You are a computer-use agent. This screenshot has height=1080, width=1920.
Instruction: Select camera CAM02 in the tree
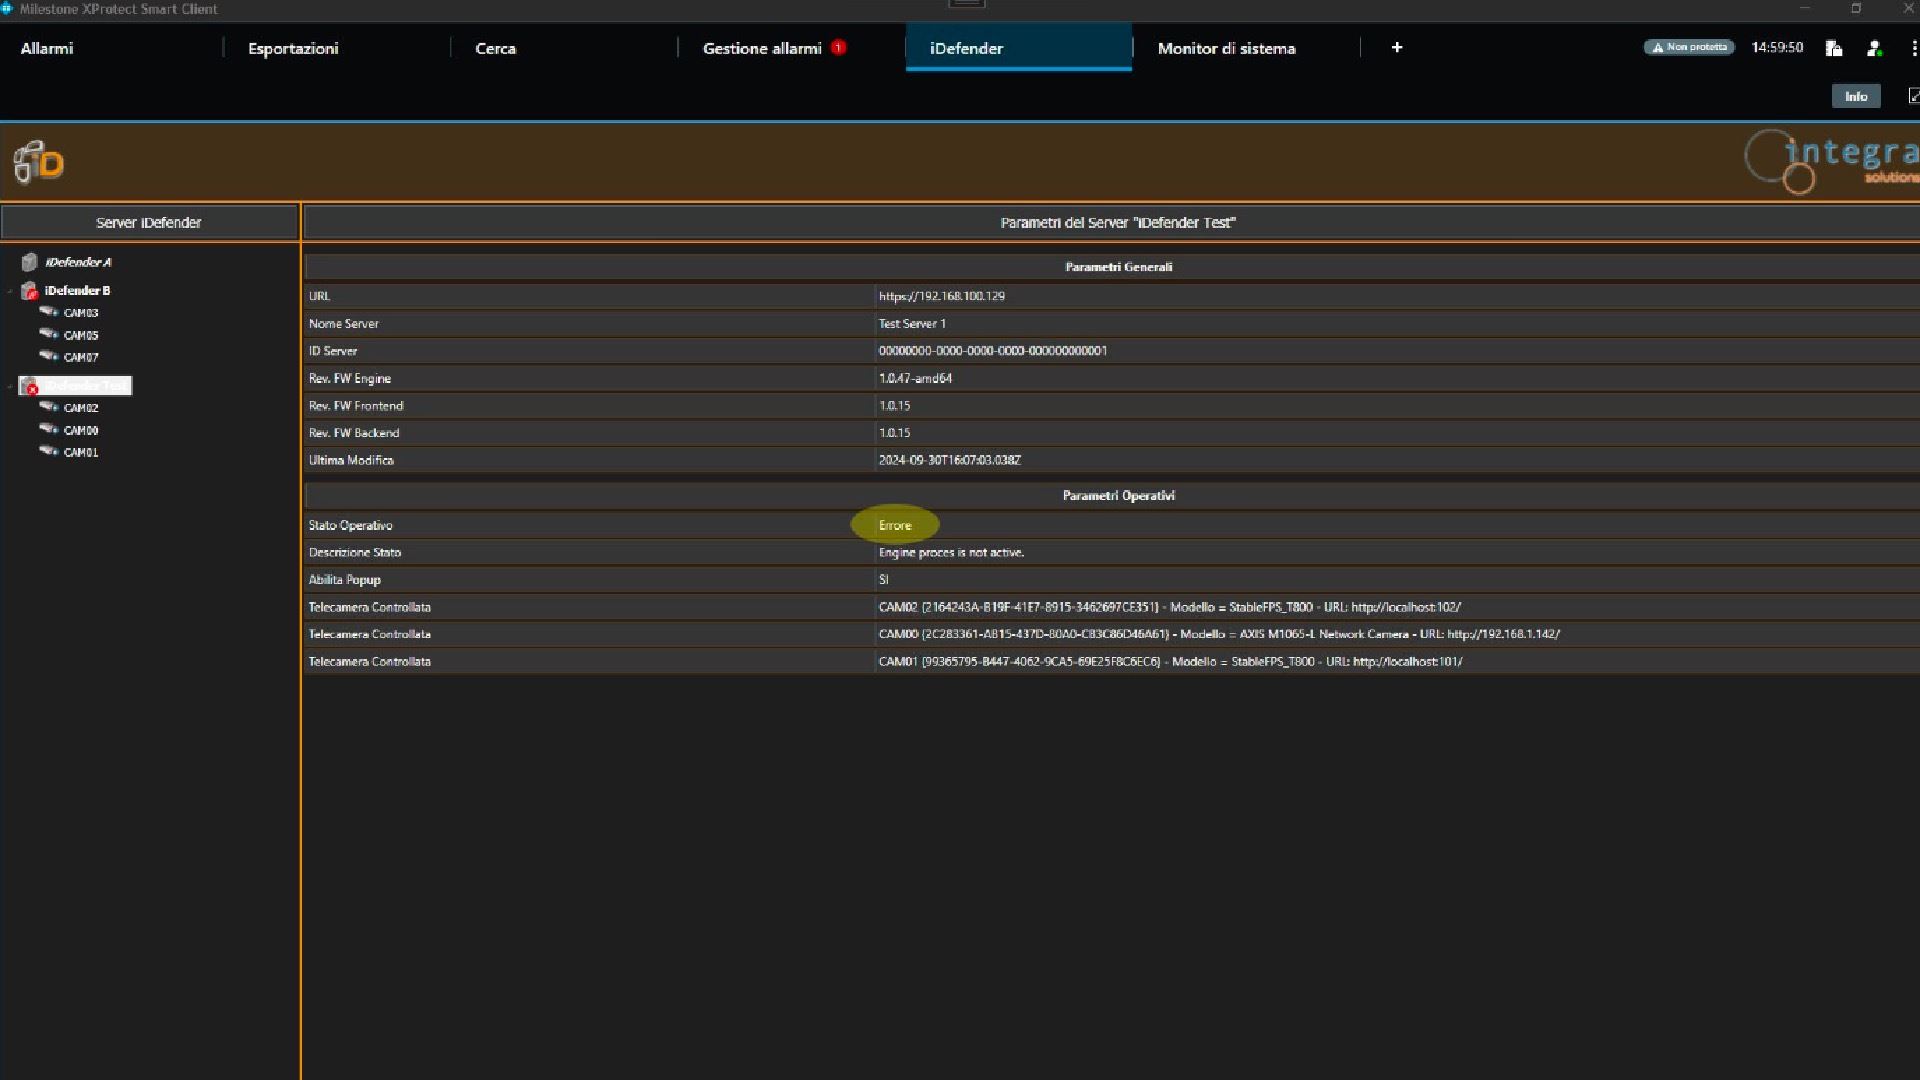pos(81,408)
